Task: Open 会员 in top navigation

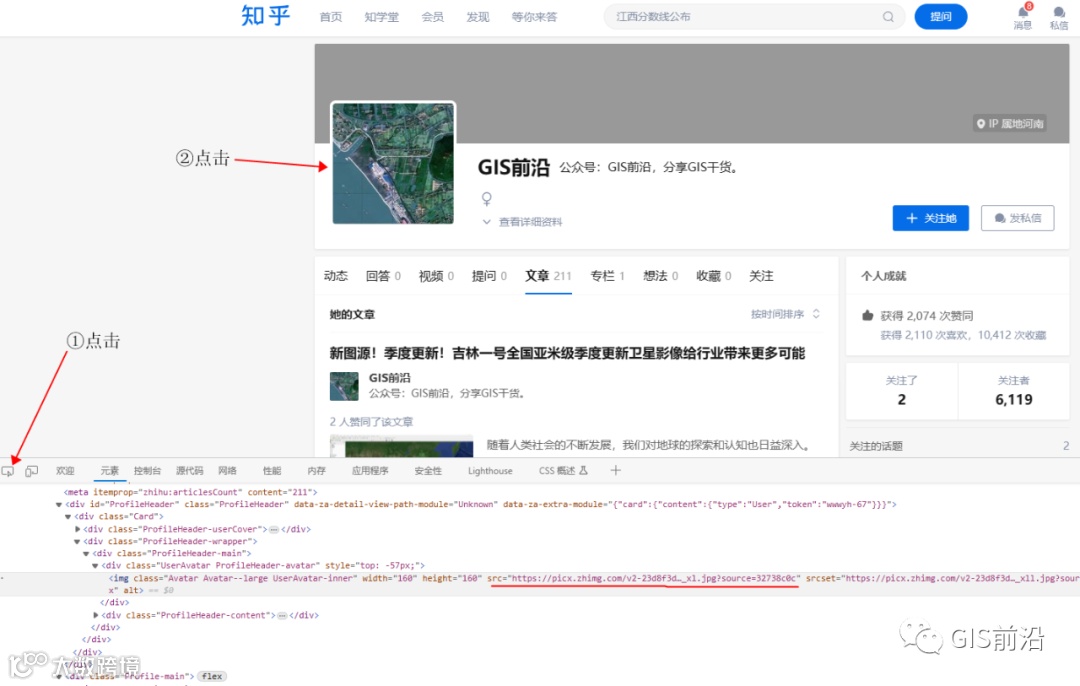Action: click(x=433, y=17)
